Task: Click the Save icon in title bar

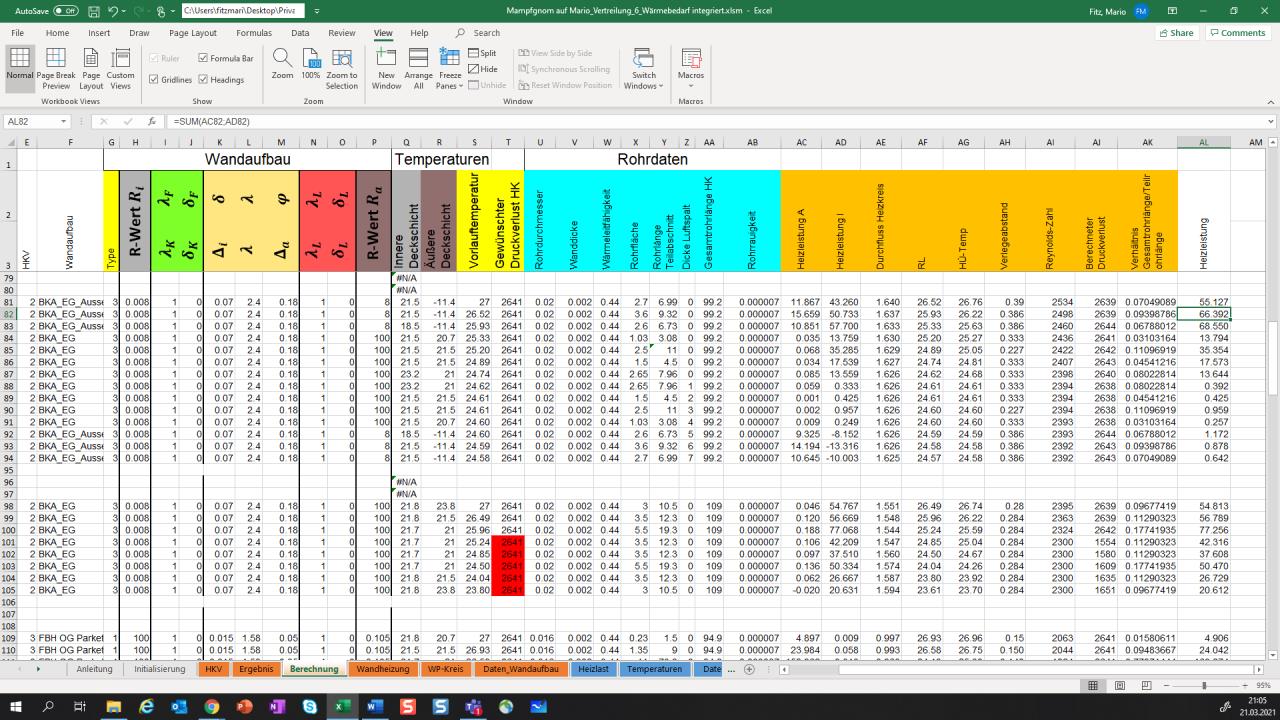Action: coord(93,11)
